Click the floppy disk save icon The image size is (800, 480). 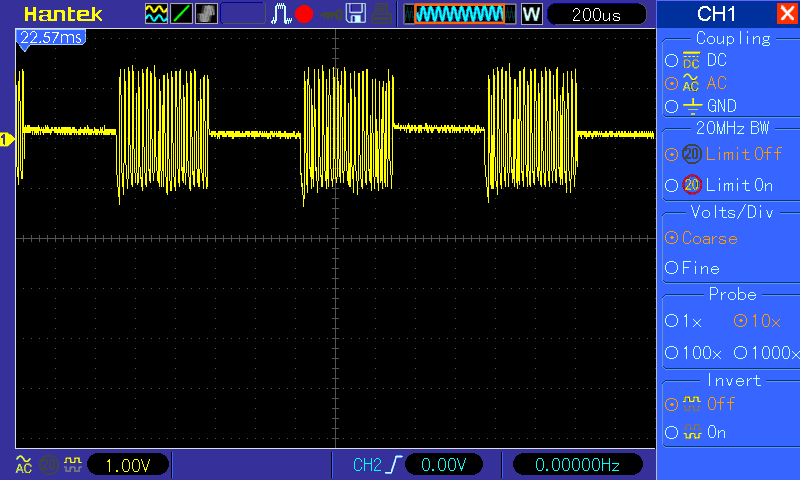(356, 14)
